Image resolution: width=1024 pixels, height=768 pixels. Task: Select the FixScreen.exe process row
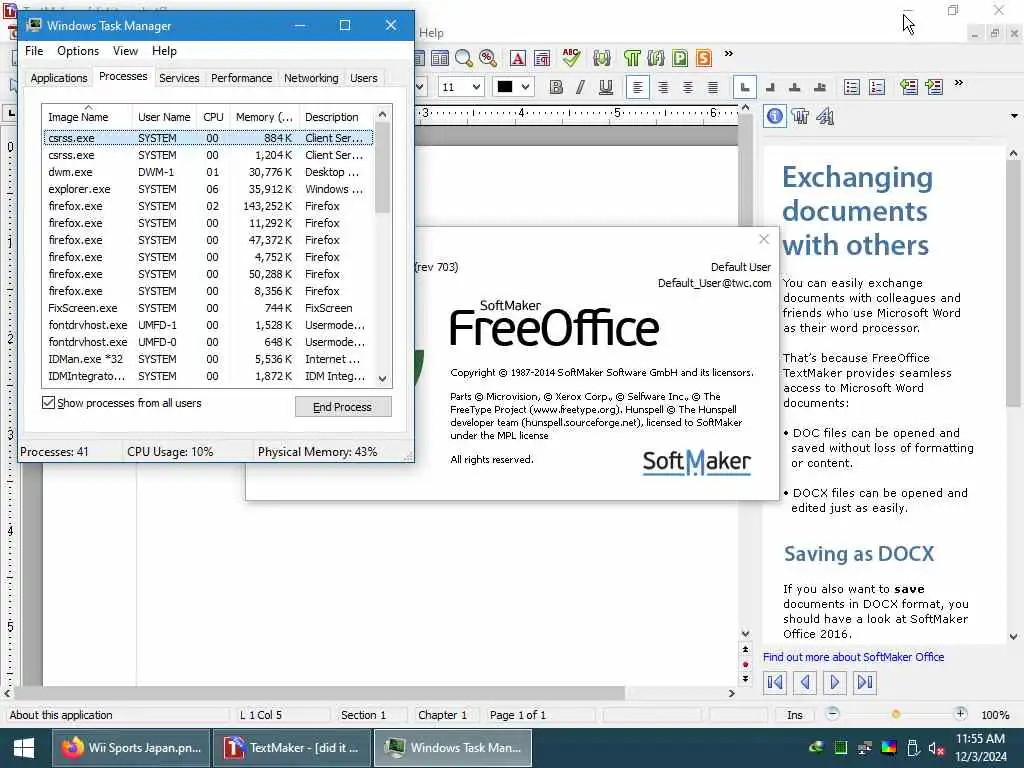(x=208, y=308)
